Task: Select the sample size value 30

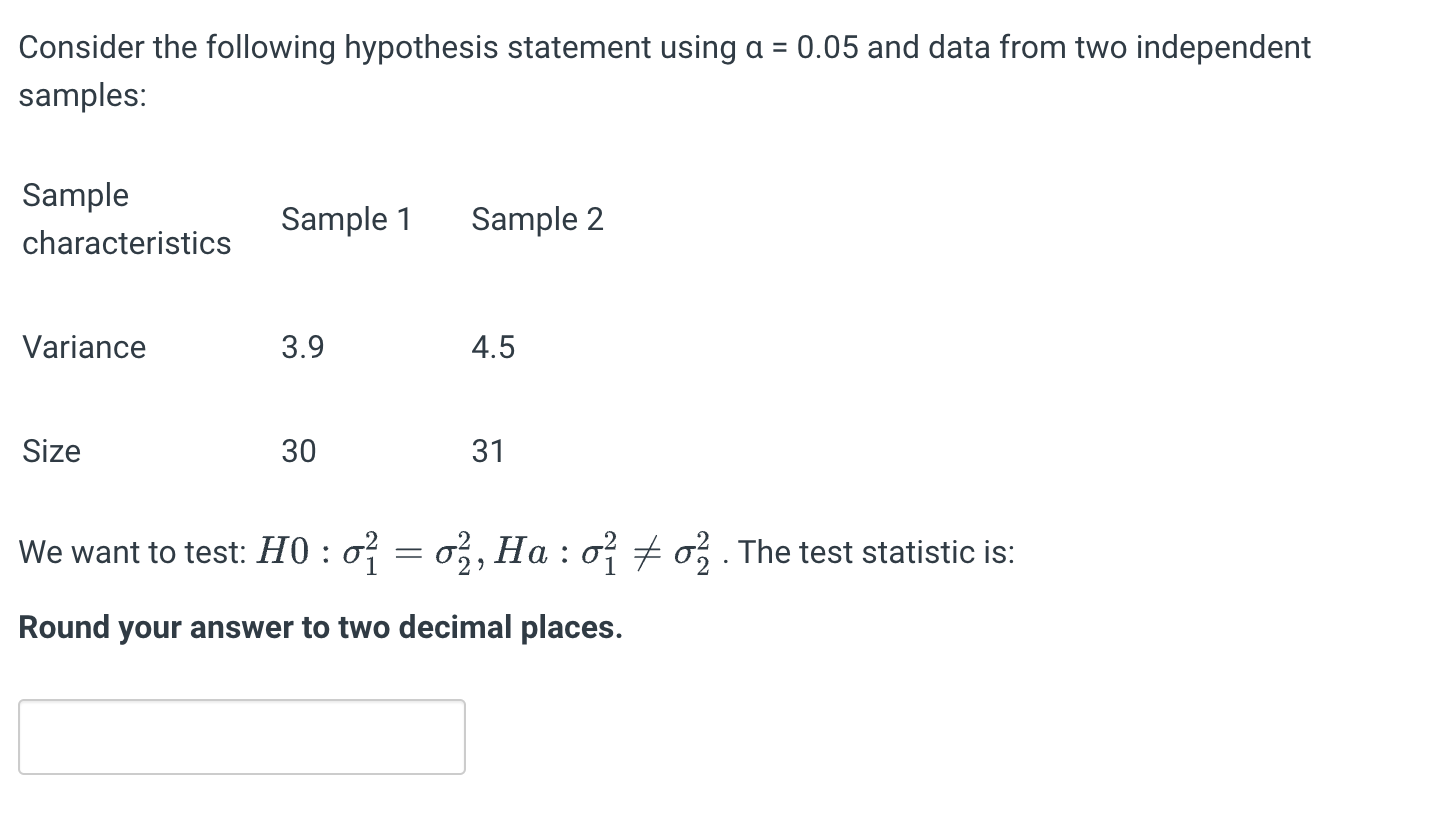Action: 298,451
